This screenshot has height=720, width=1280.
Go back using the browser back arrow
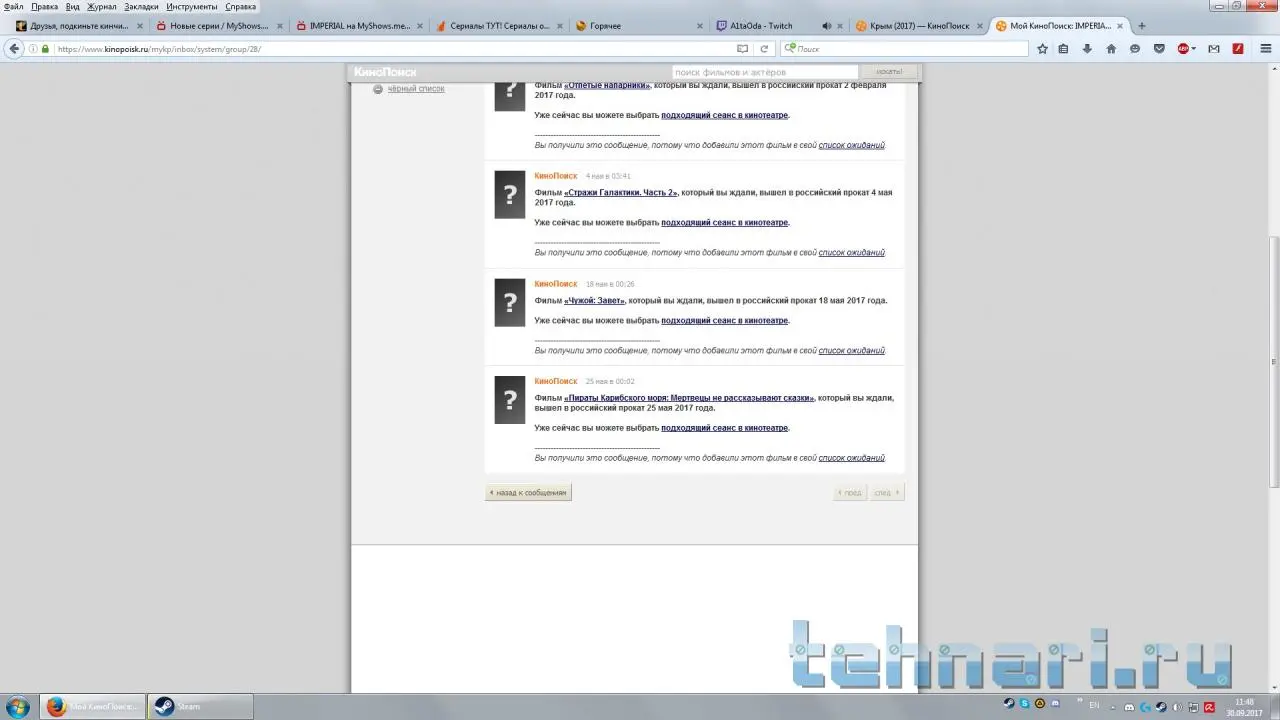pos(14,48)
